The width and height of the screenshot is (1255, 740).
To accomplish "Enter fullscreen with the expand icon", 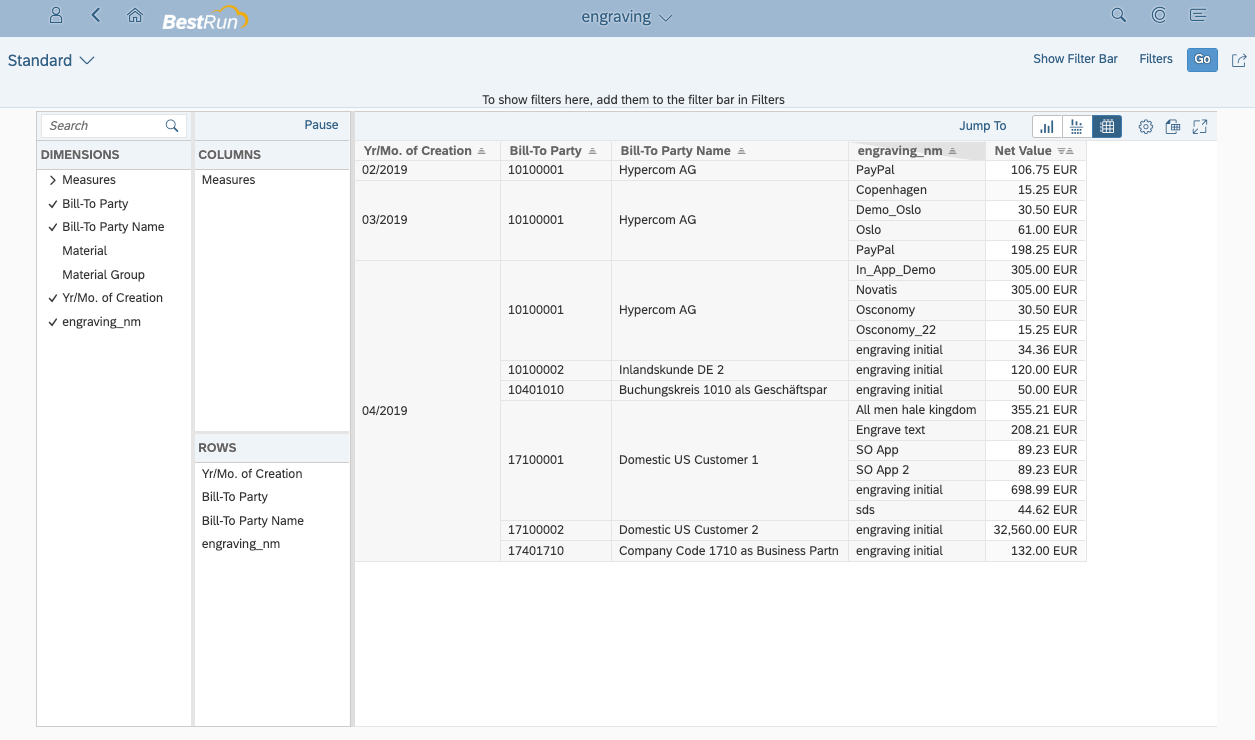I will 1199,126.
